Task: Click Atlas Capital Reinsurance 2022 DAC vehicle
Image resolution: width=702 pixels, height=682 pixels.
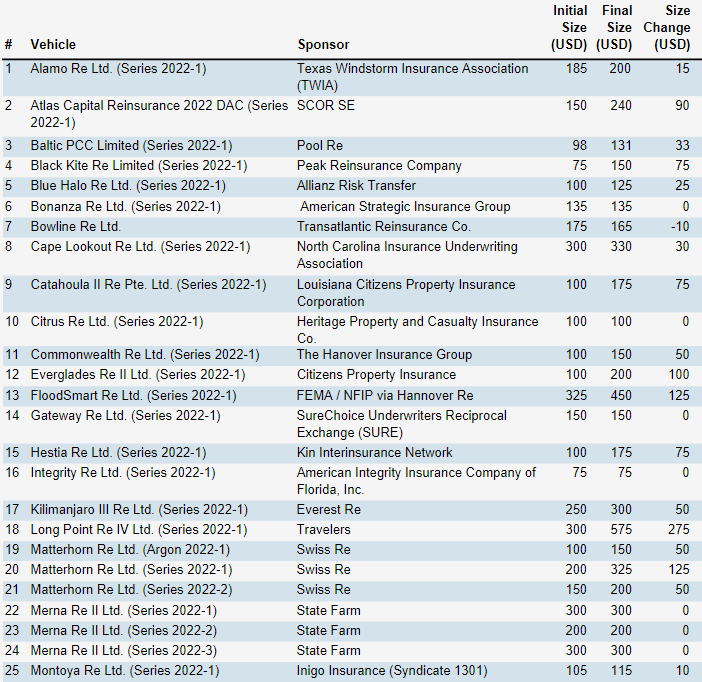Action: [159, 114]
